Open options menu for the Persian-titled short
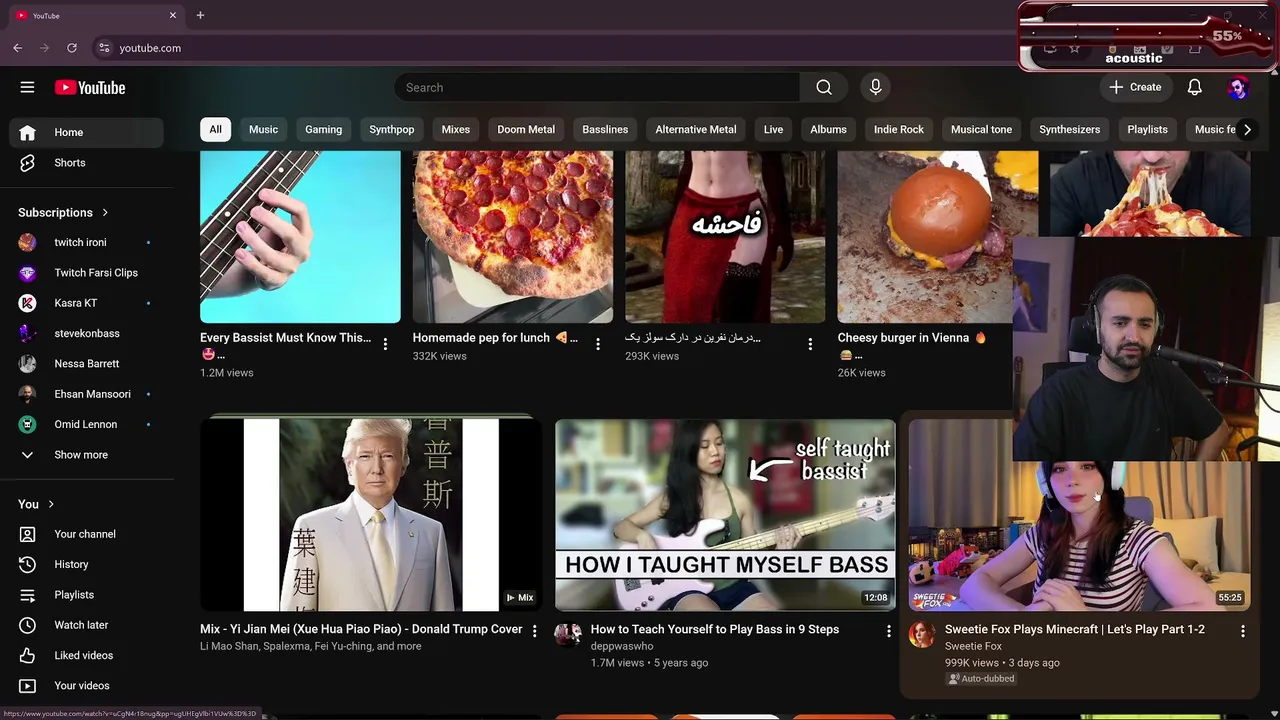Viewport: 1280px width, 720px height. point(810,344)
